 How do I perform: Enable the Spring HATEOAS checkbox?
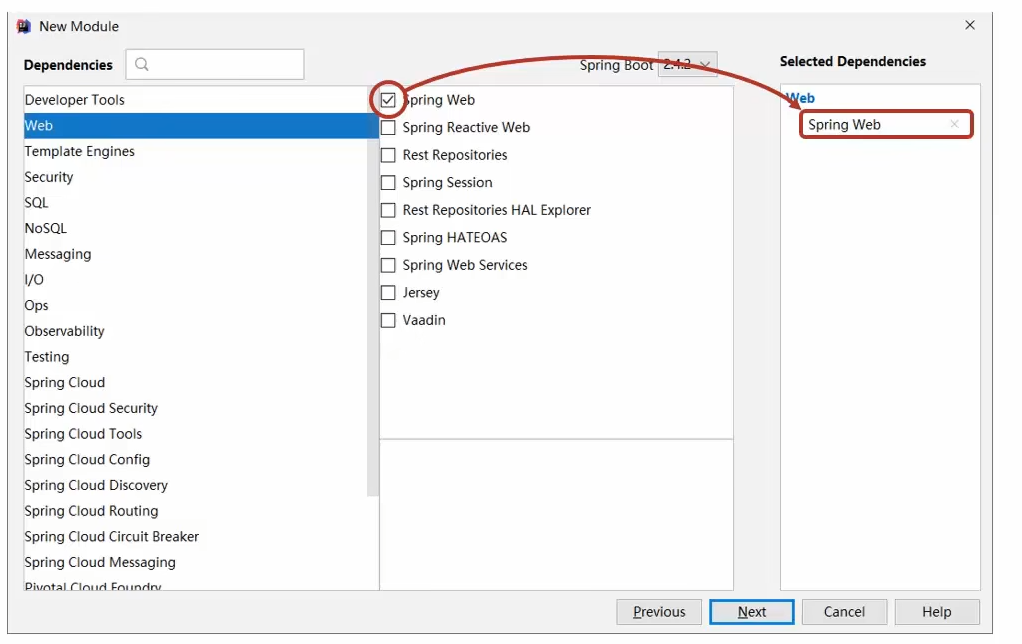pos(388,237)
